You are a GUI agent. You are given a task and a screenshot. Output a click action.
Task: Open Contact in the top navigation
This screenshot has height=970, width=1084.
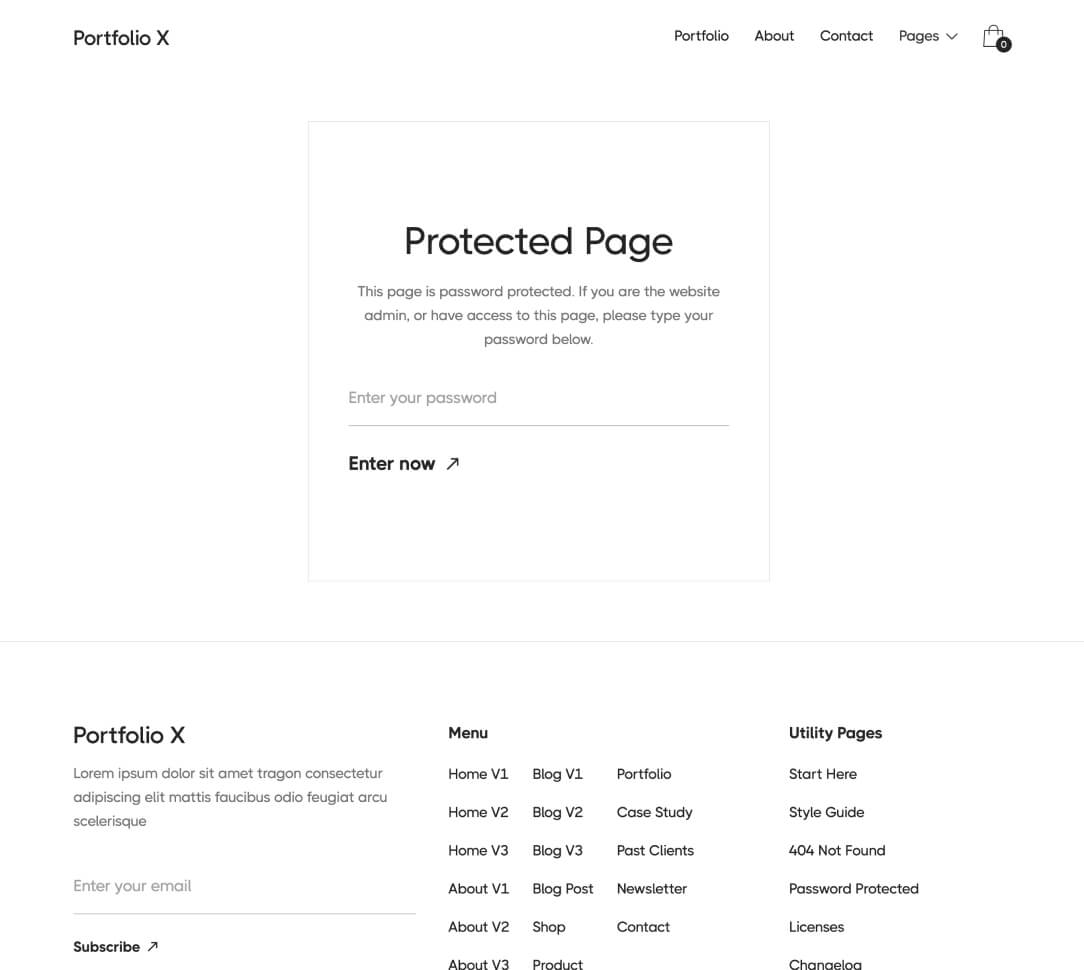tap(846, 36)
